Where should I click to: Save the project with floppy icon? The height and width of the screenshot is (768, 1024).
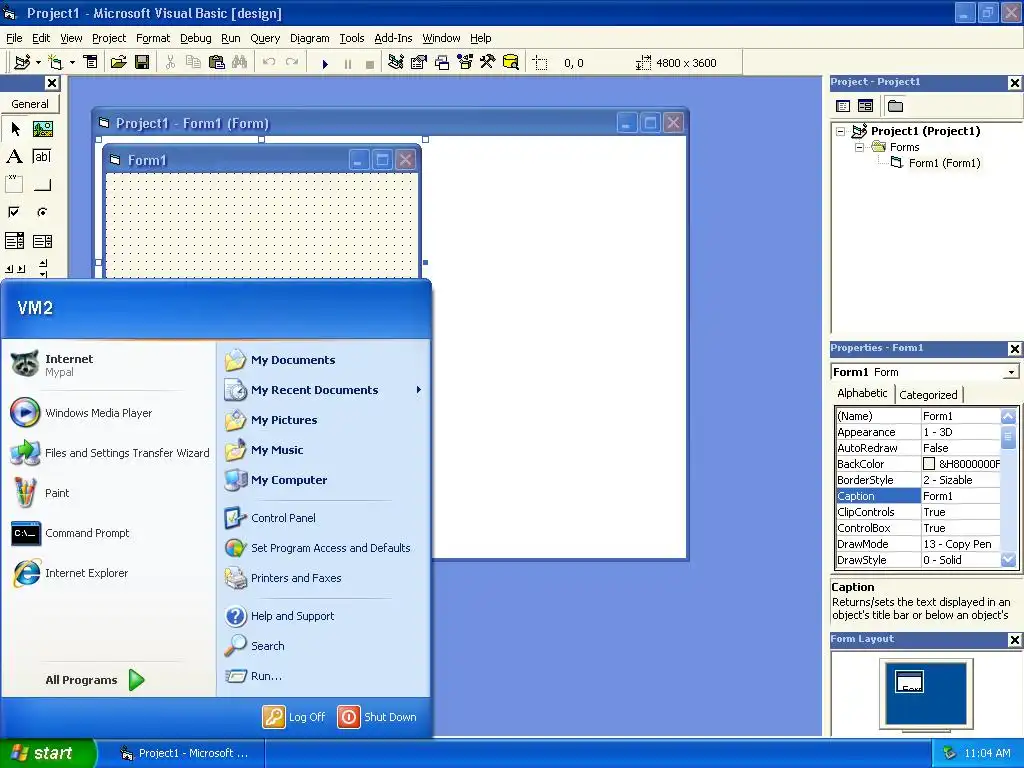click(x=142, y=63)
